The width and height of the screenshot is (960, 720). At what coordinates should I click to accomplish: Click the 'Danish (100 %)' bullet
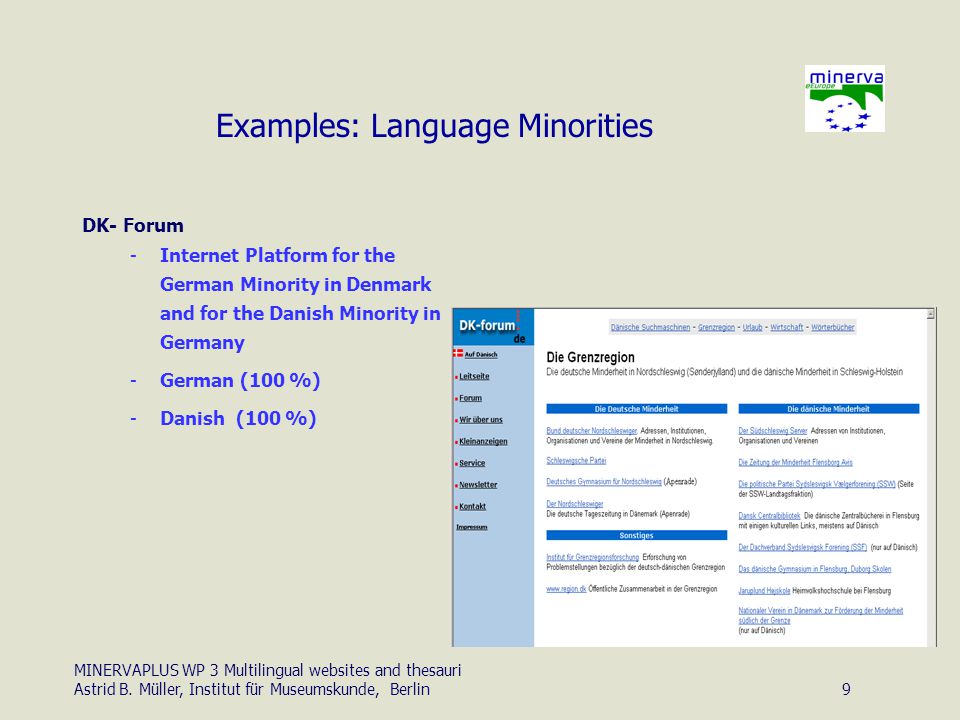(x=238, y=418)
